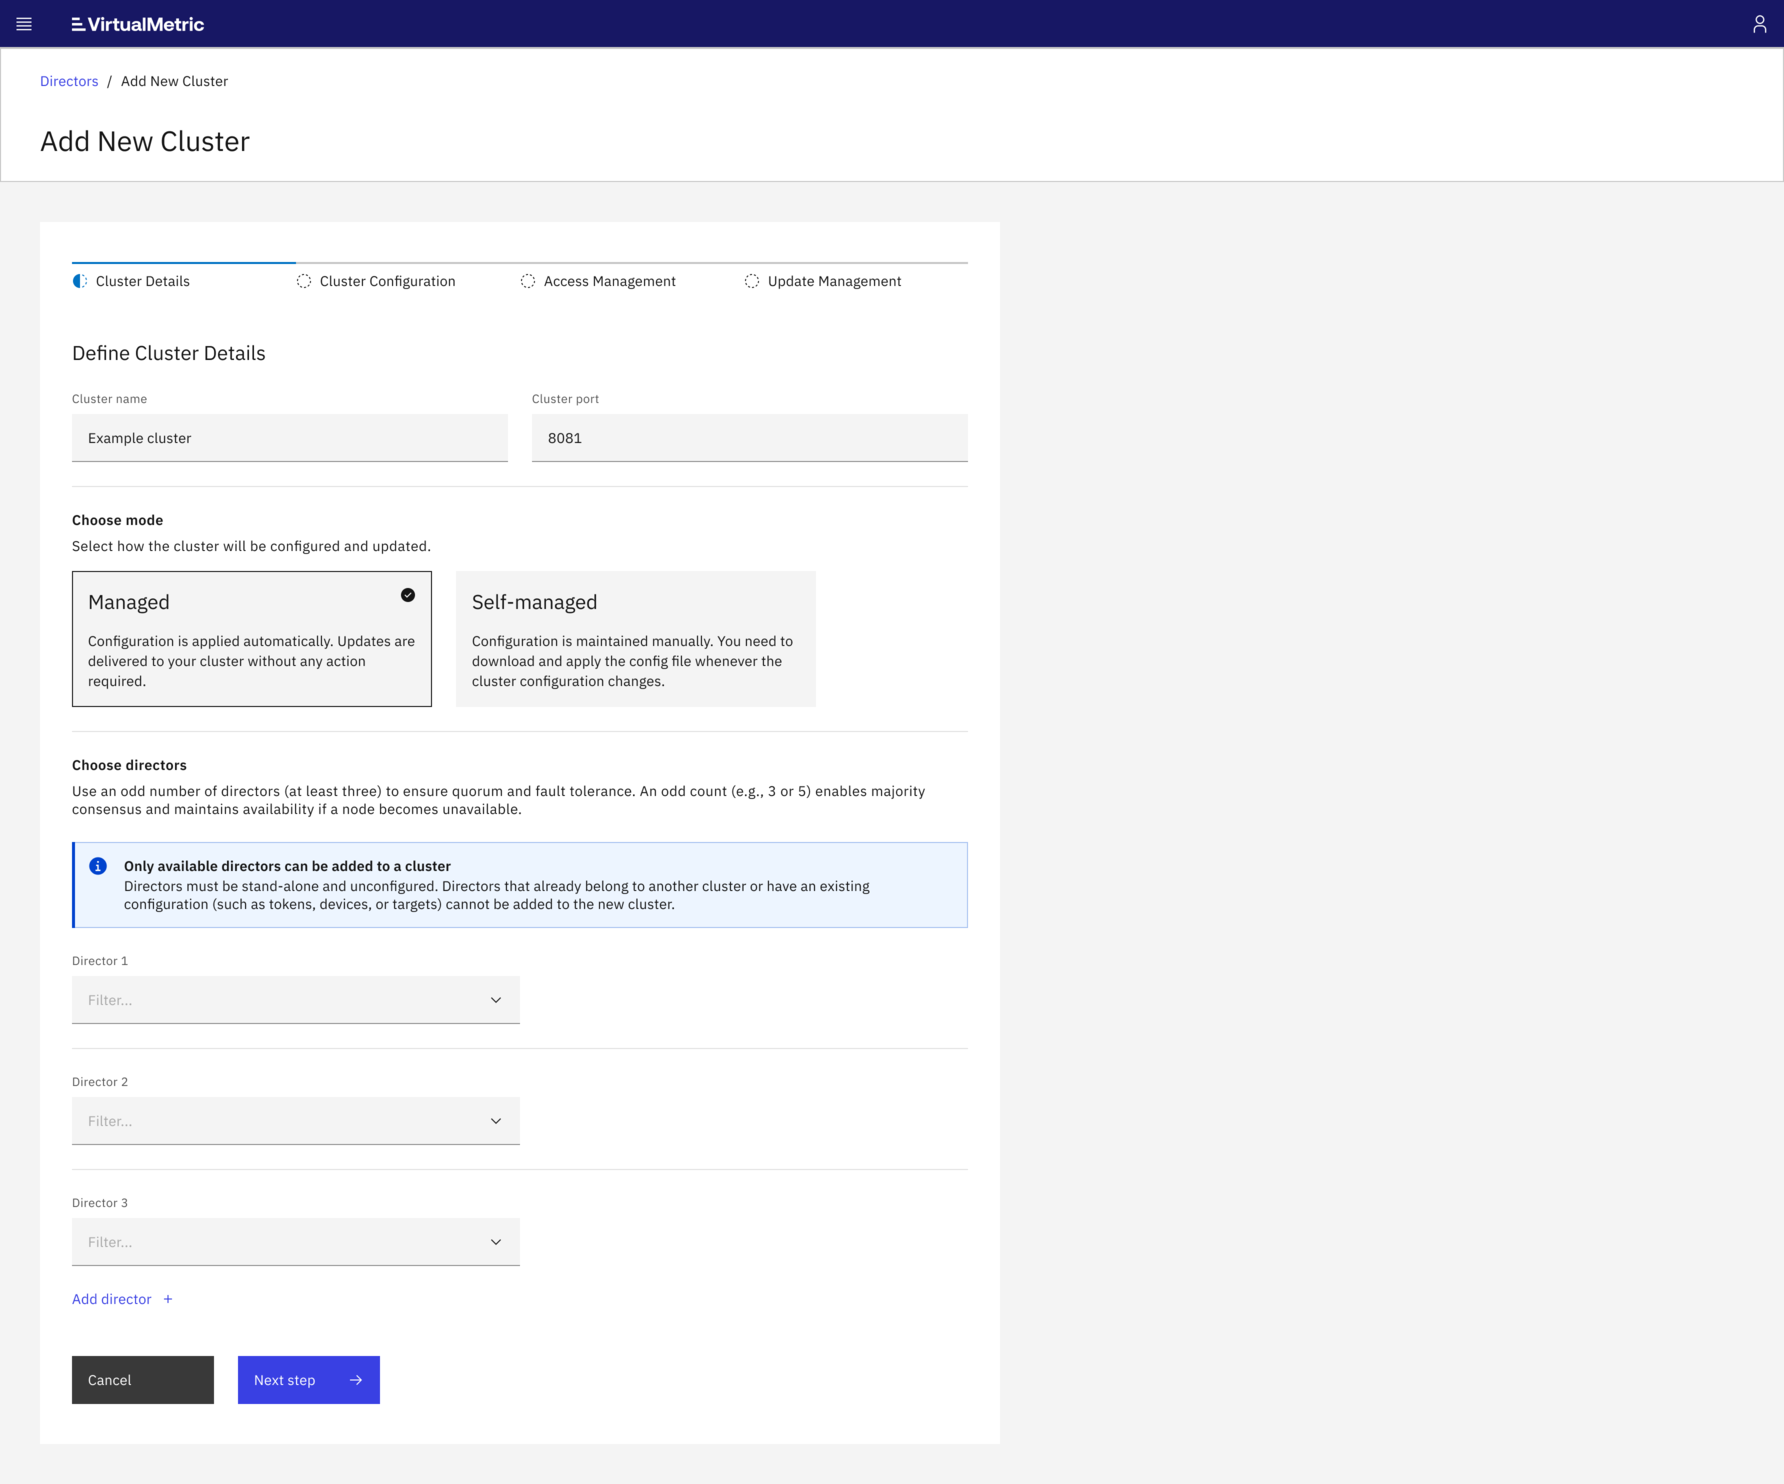Open the user profile icon
1784x1484 pixels.
tap(1761, 23)
